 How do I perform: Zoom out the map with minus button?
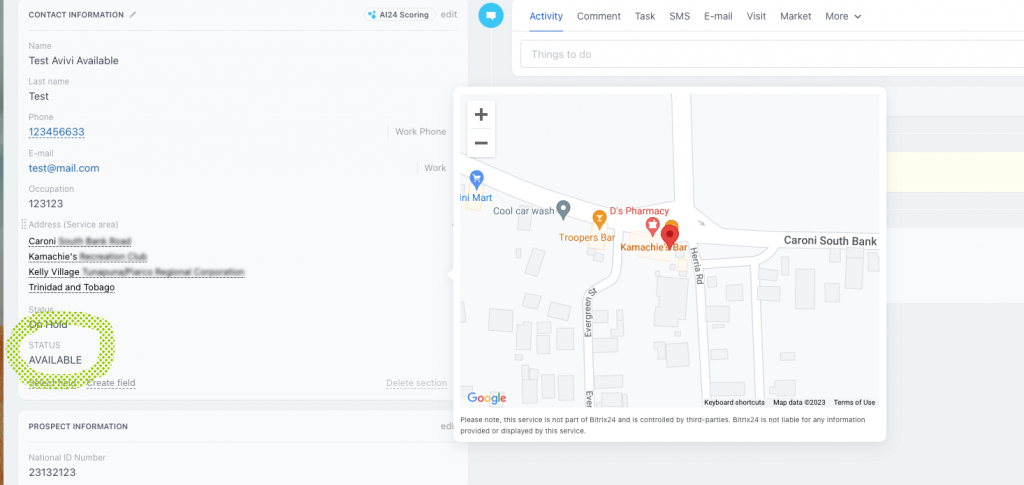click(x=481, y=143)
